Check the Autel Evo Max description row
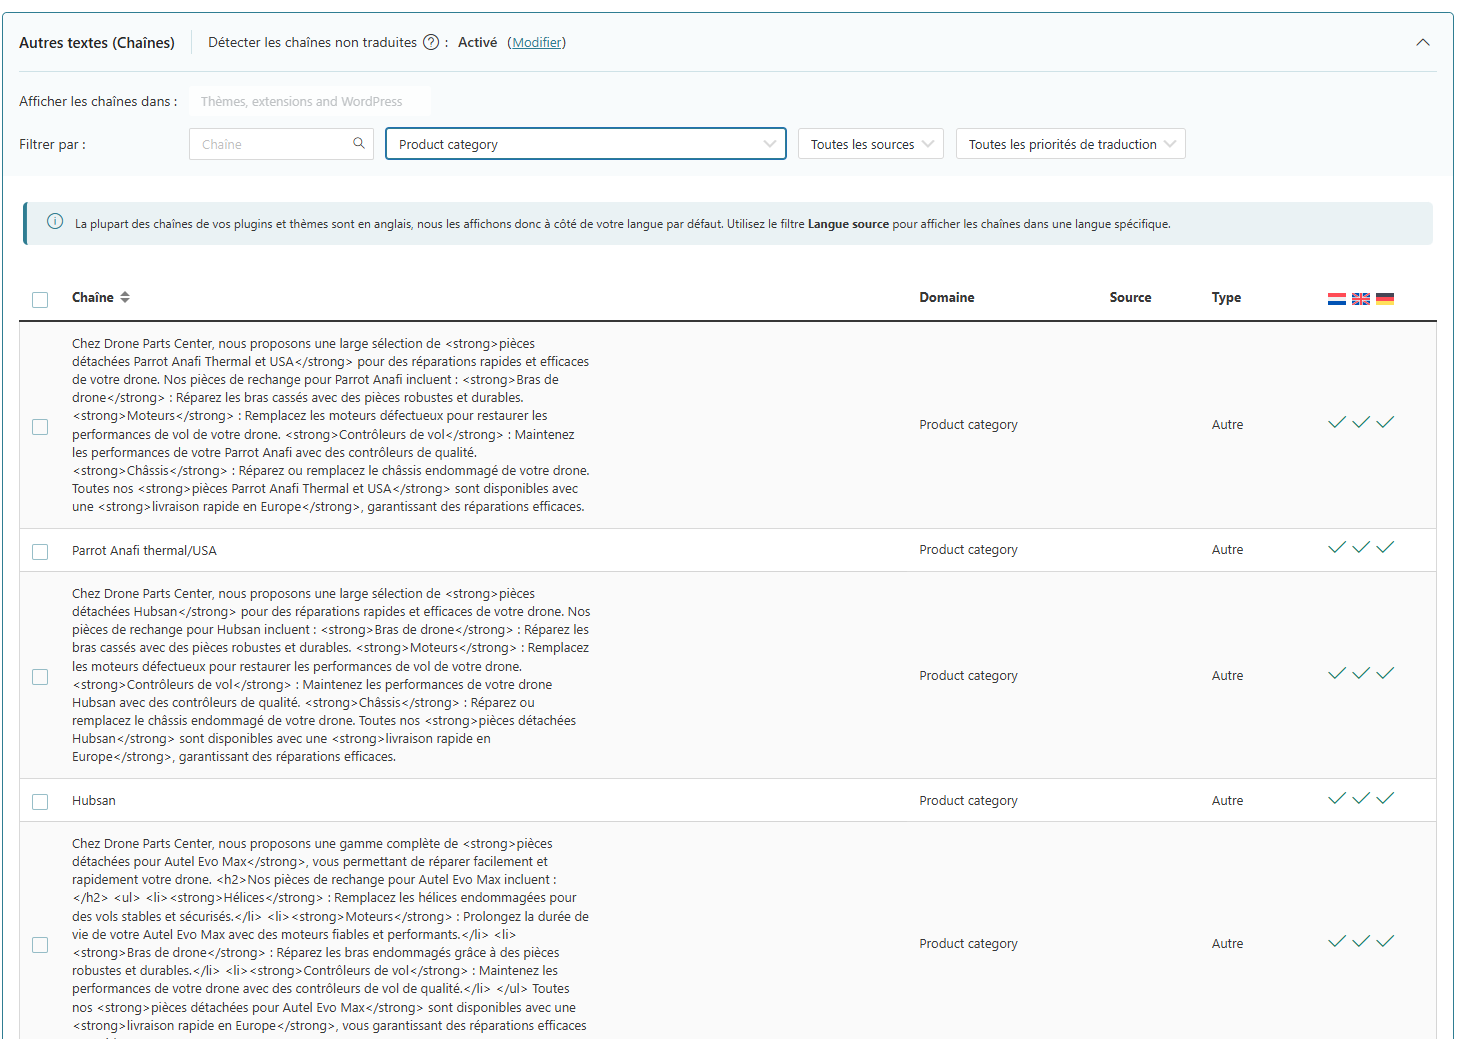 tap(40, 945)
